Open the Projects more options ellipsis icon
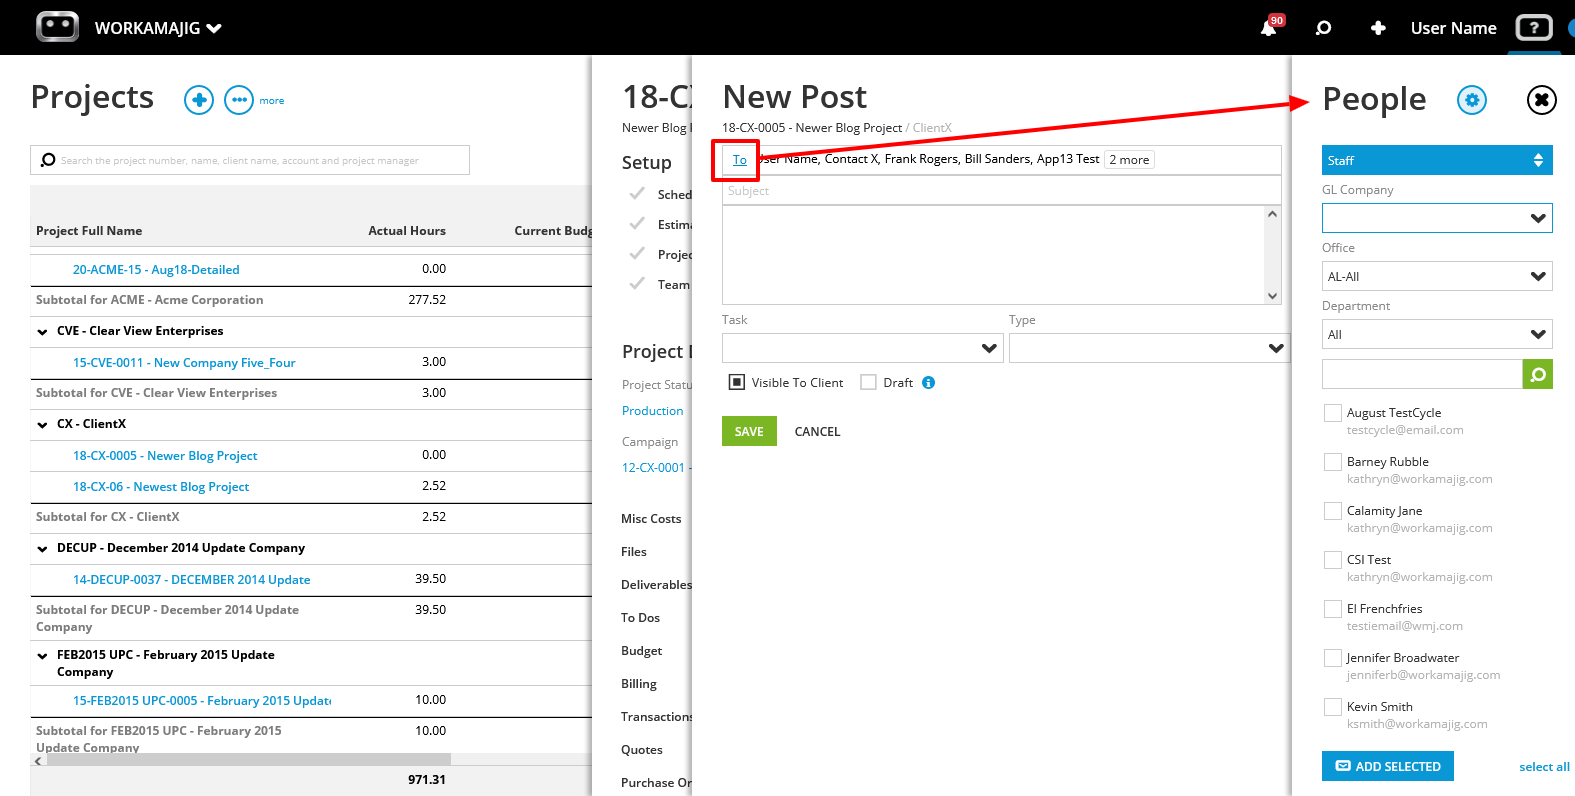Screen dimensions: 1575x796 point(239,100)
